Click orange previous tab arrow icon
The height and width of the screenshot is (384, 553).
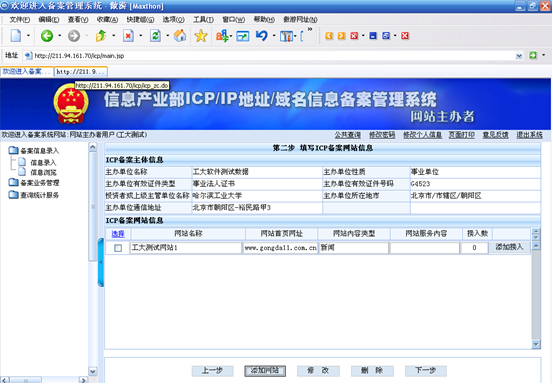coord(329,36)
